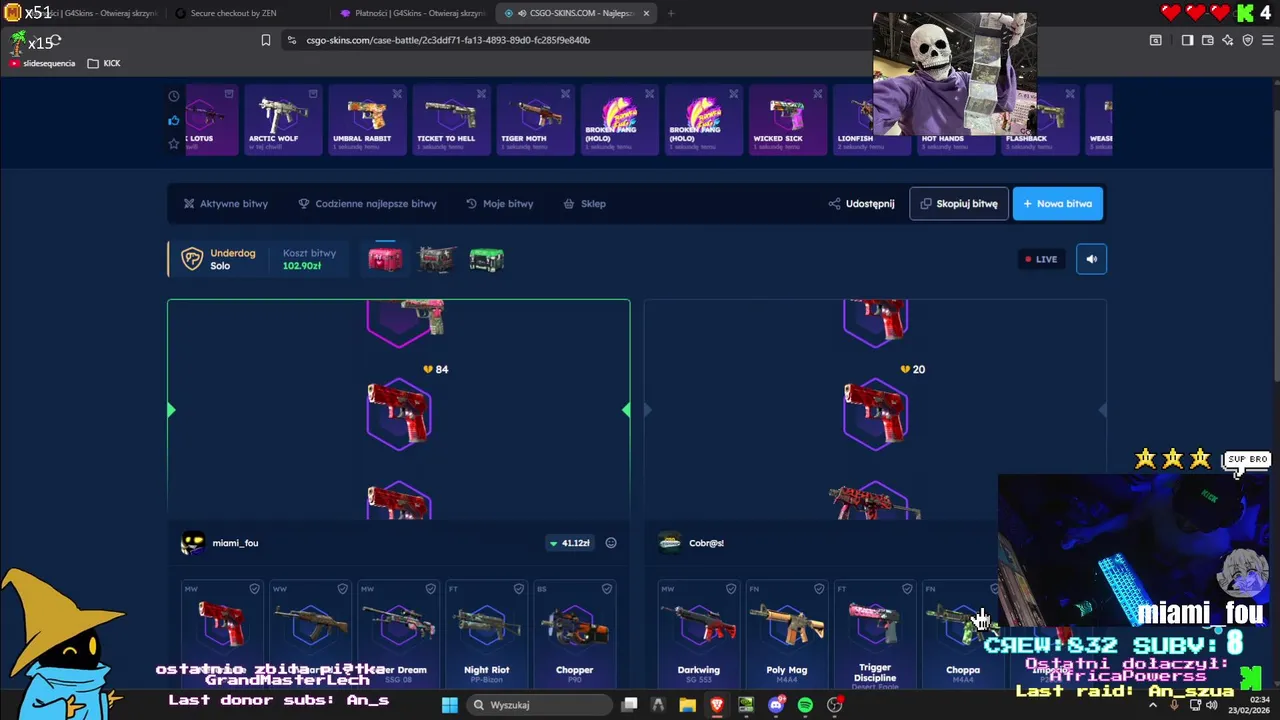Start a new battle with Nowa bitwa
This screenshot has height=720, width=1280.
[x=1057, y=203]
